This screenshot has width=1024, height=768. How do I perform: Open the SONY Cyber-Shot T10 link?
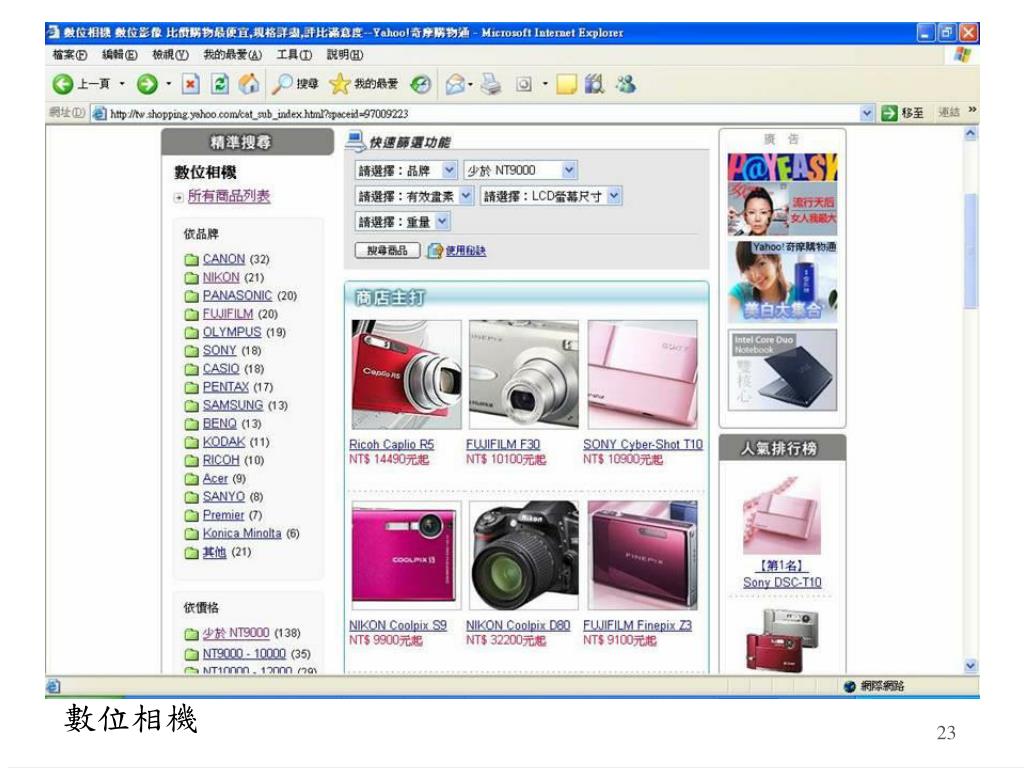click(x=643, y=444)
